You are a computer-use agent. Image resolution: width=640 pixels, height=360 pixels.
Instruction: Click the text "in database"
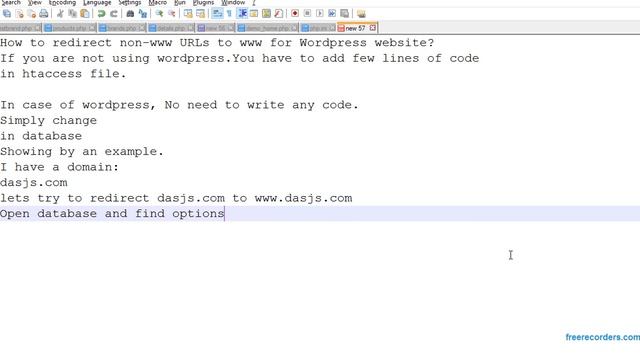pos(41,136)
